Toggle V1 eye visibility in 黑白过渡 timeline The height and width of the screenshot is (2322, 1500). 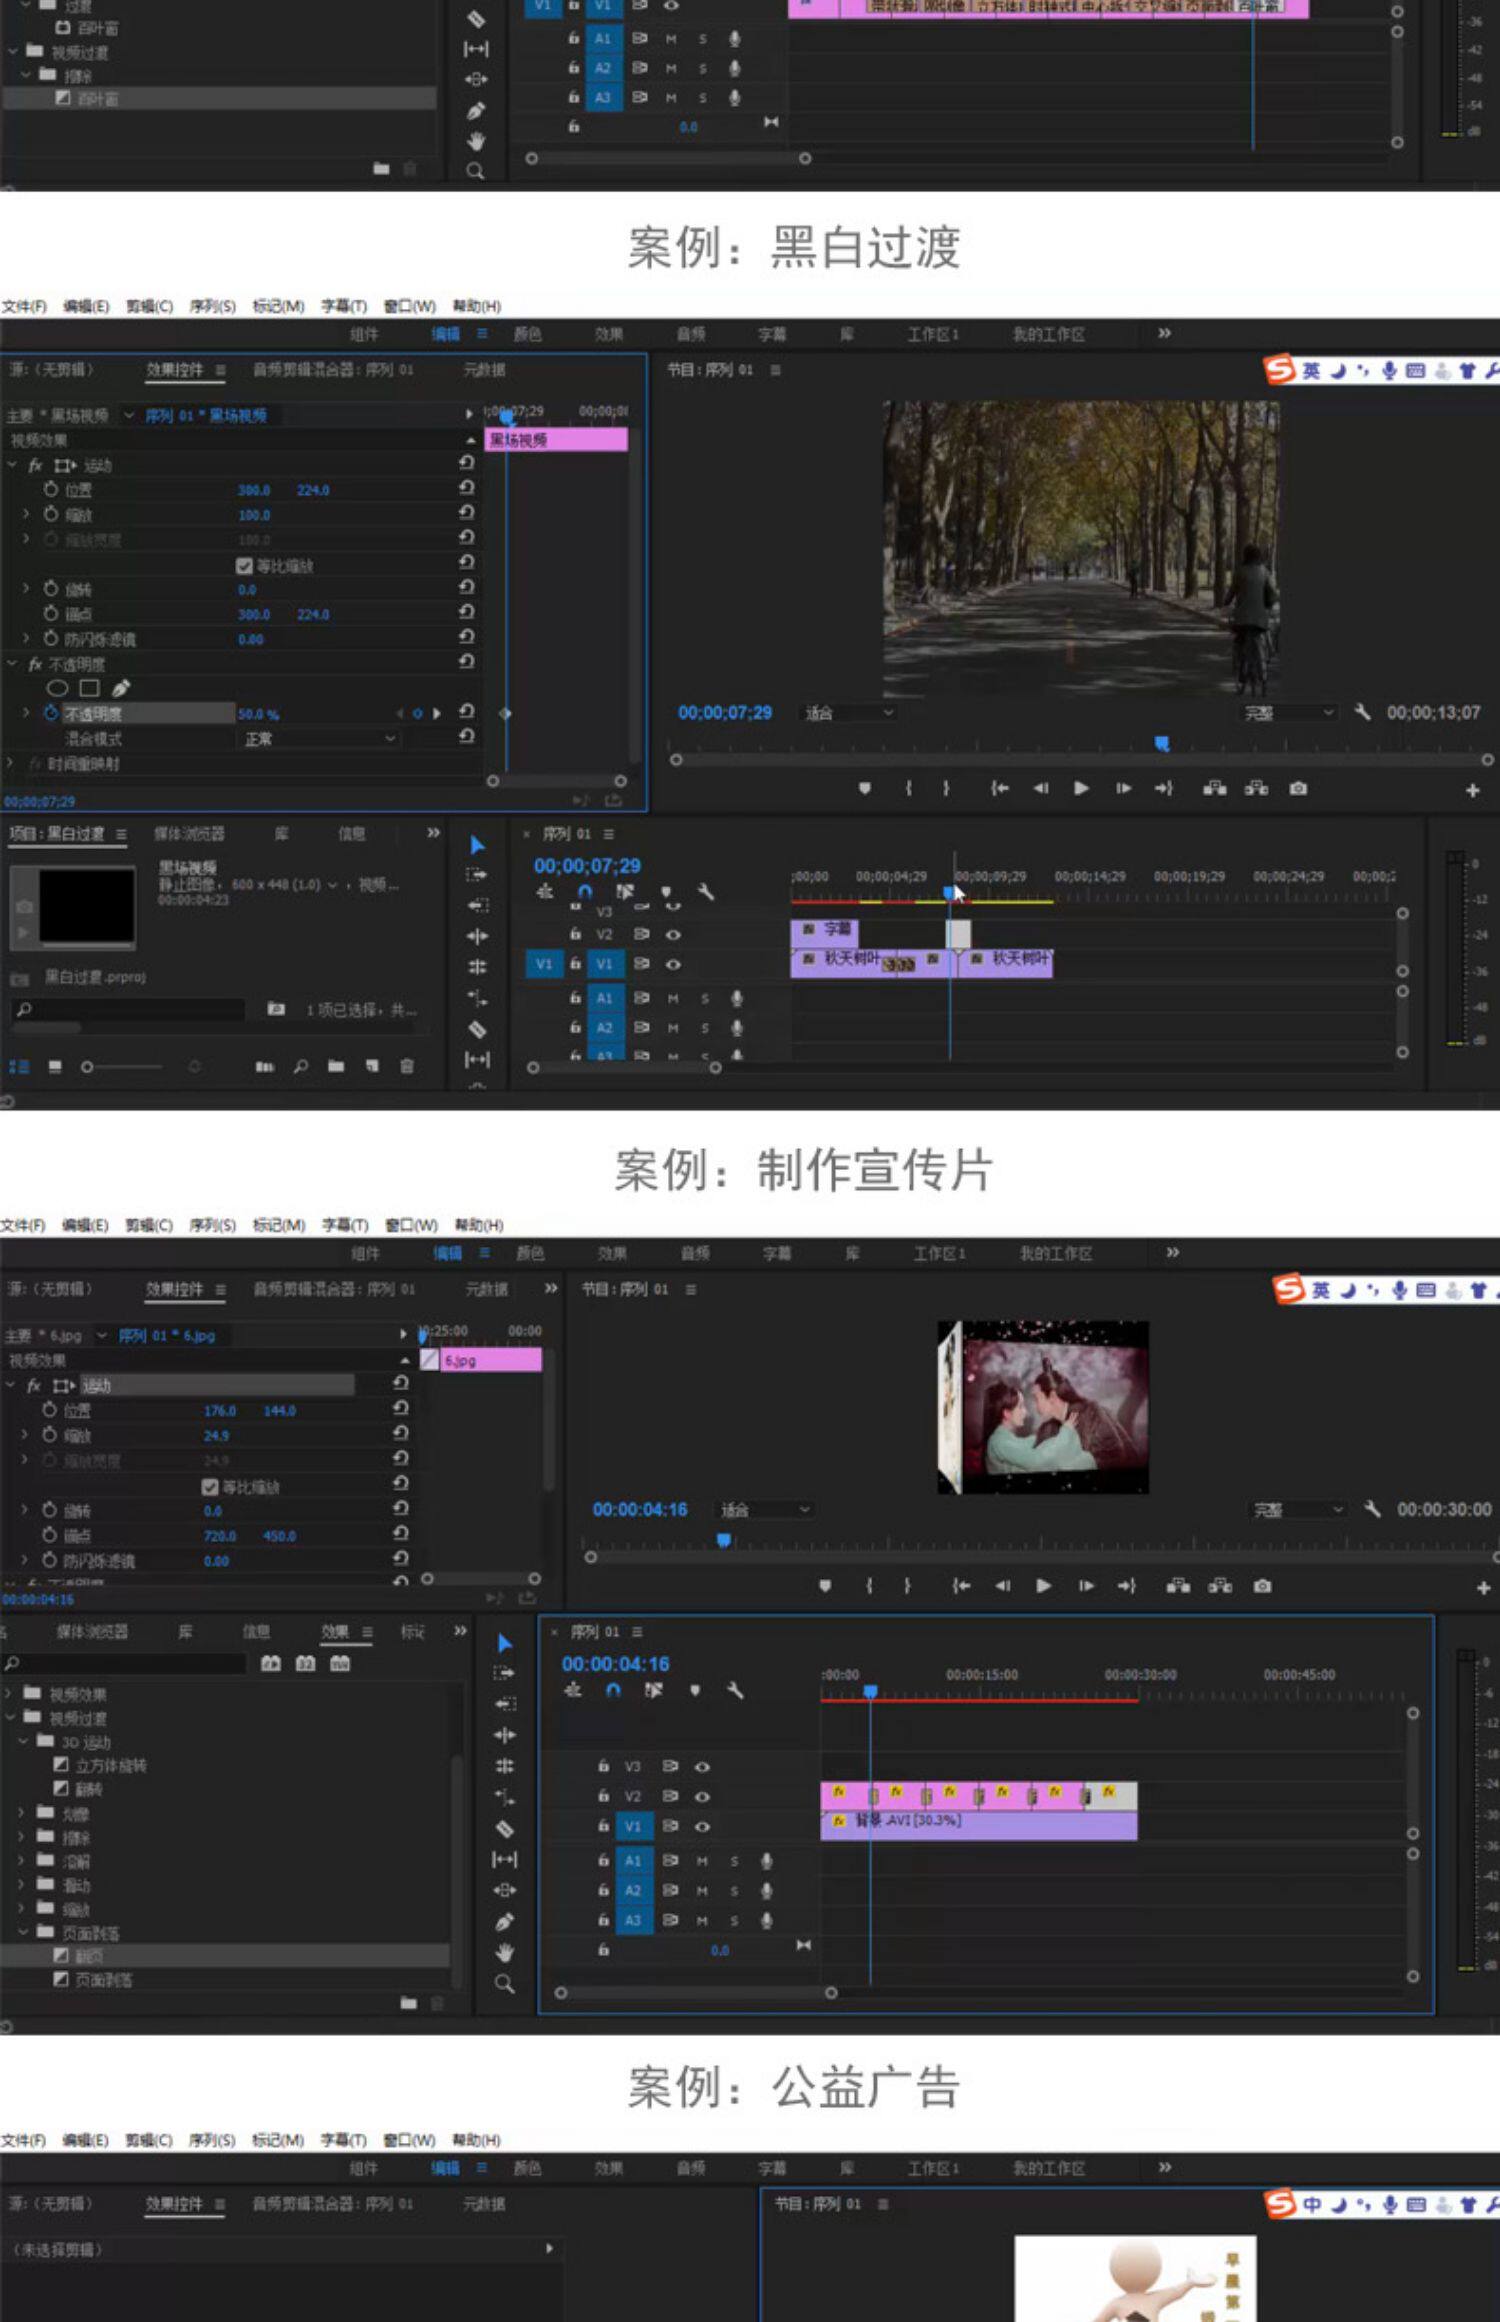click(x=674, y=964)
